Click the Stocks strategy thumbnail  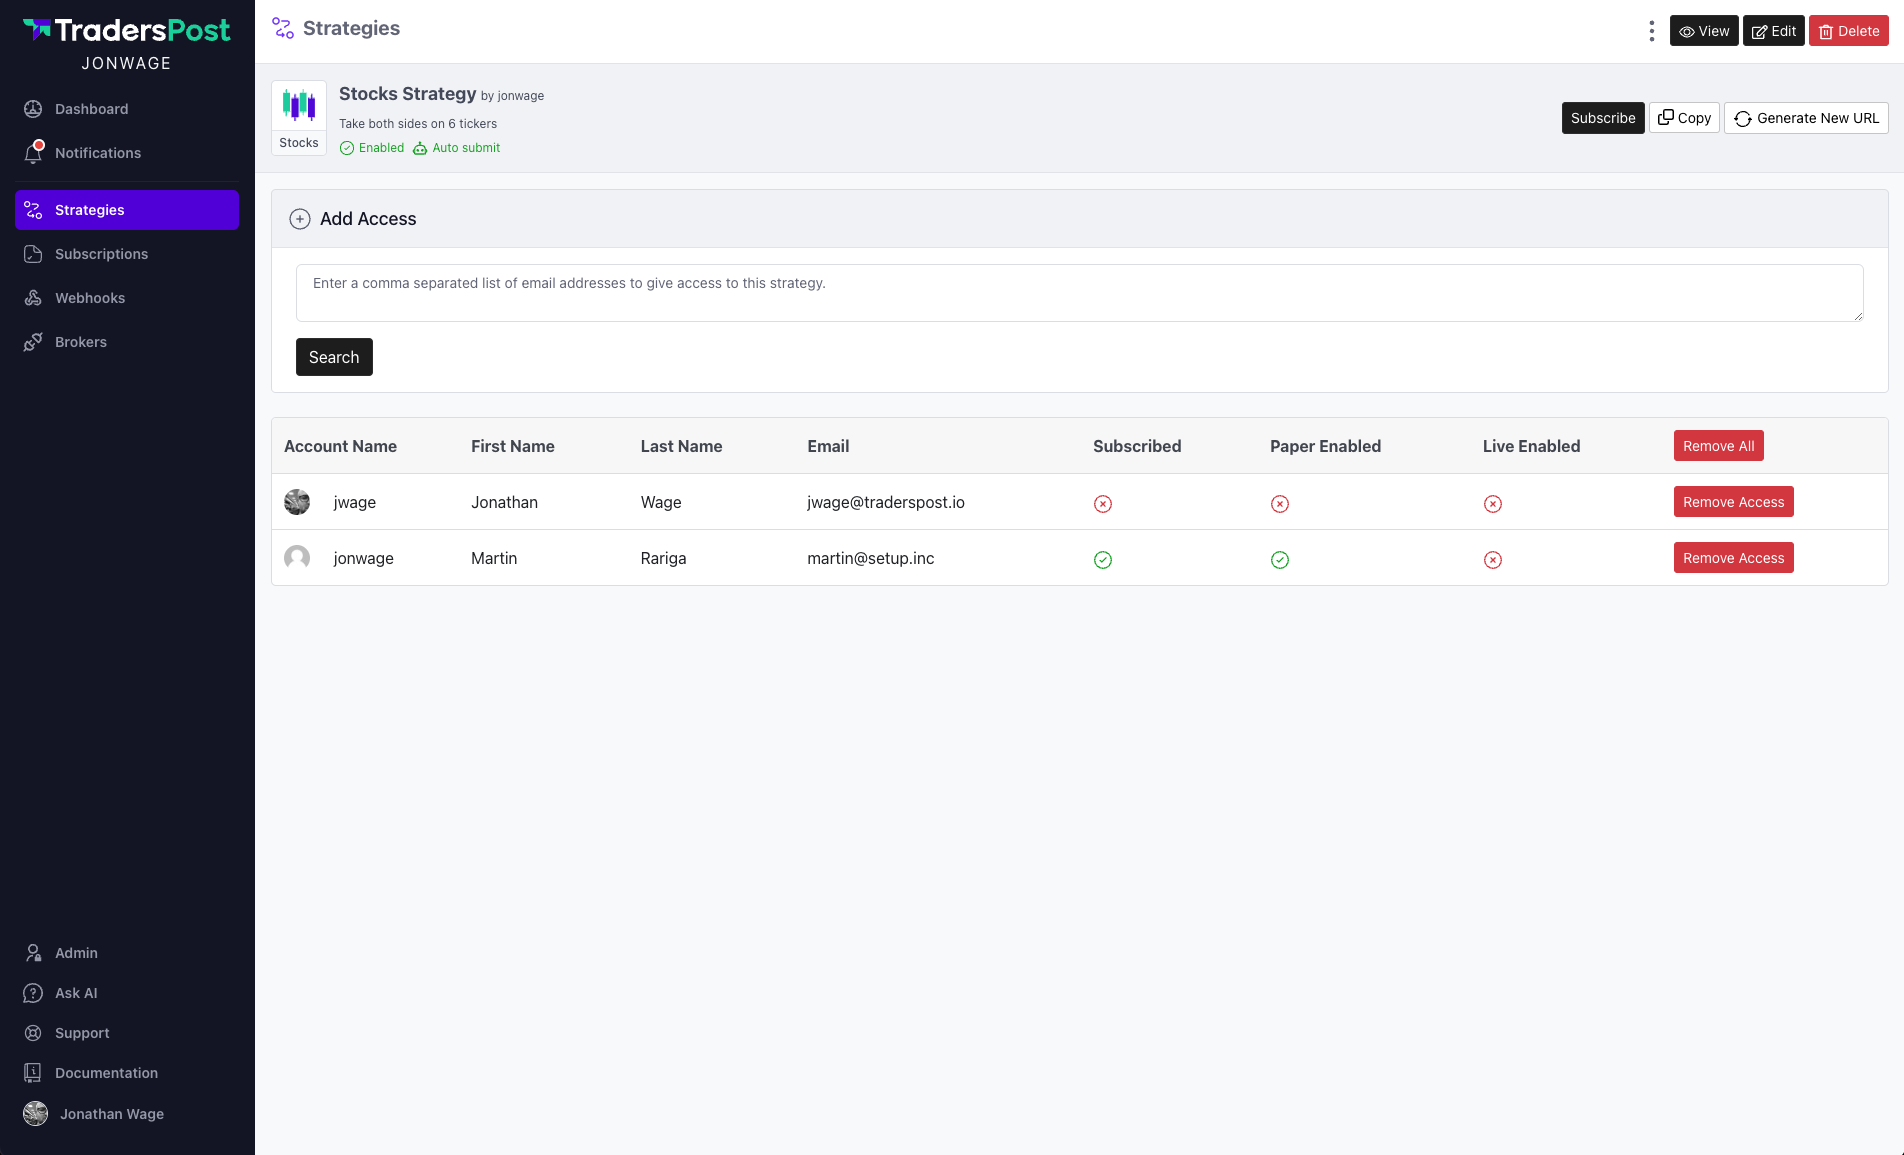(299, 118)
